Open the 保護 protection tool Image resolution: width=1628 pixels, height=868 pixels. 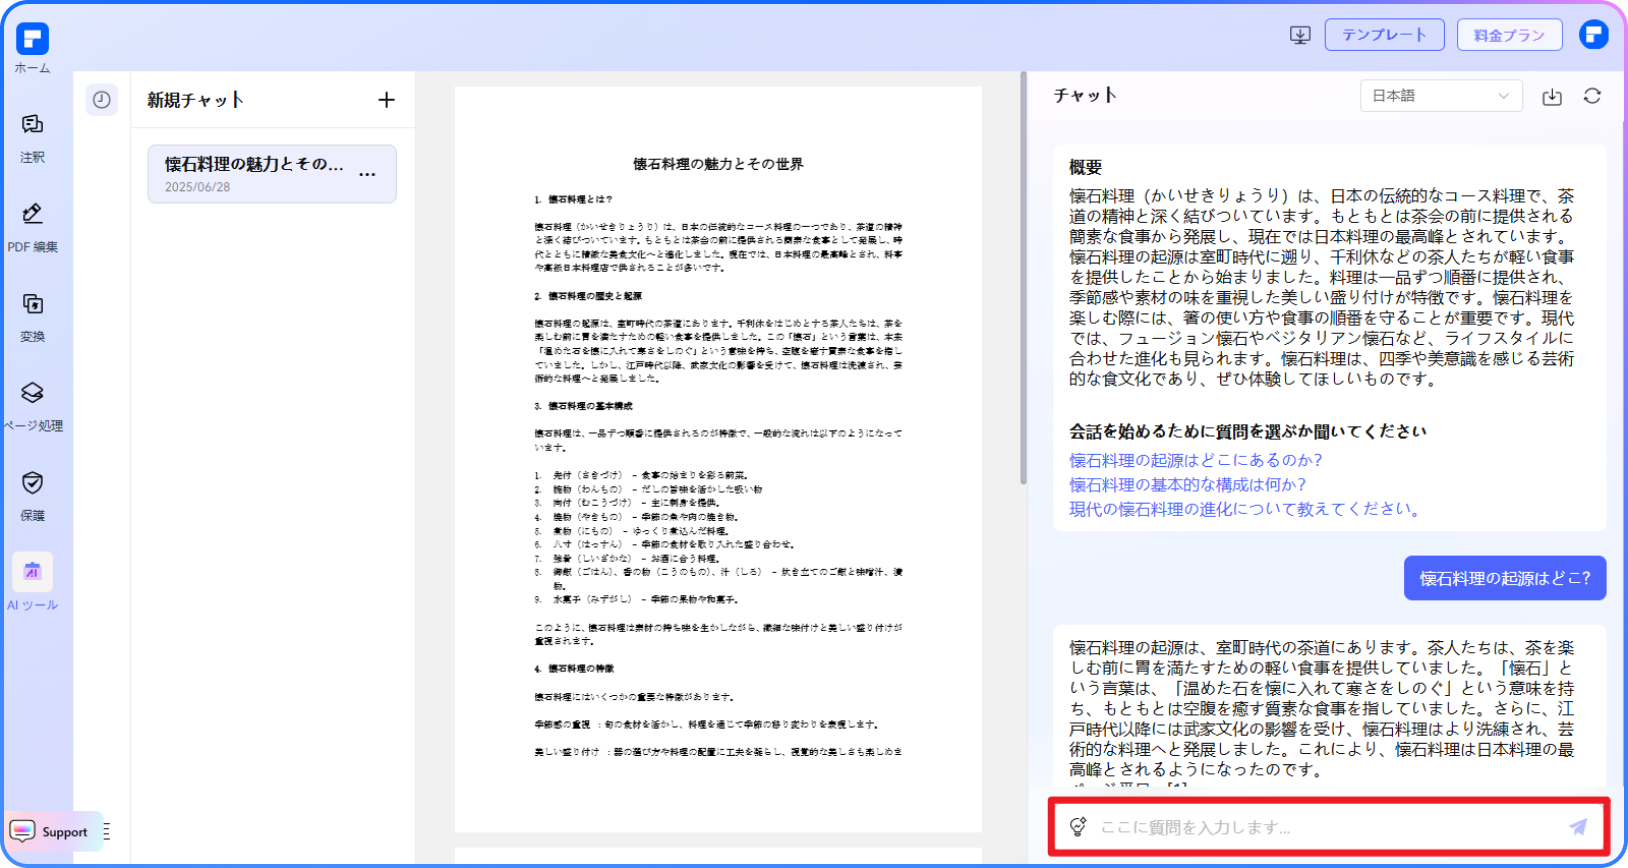click(x=32, y=496)
